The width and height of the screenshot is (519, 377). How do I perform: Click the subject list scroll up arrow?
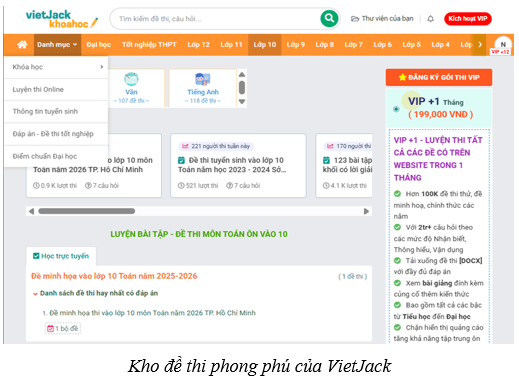coord(242,74)
